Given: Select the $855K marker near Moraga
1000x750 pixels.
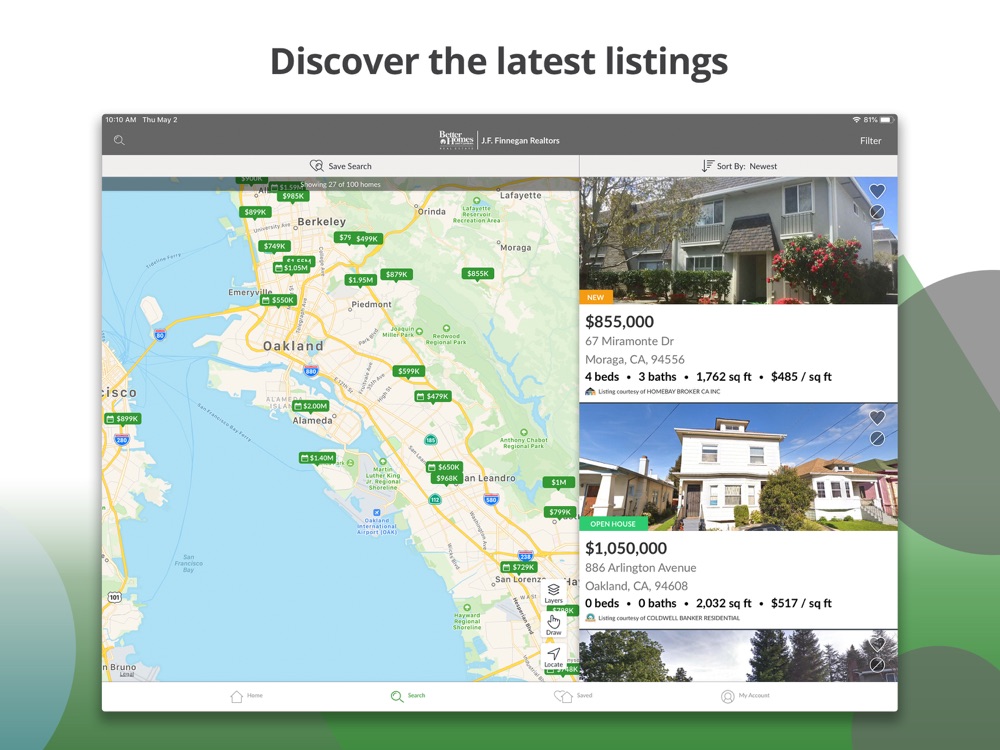Looking at the screenshot, I should tap(478, 274).
